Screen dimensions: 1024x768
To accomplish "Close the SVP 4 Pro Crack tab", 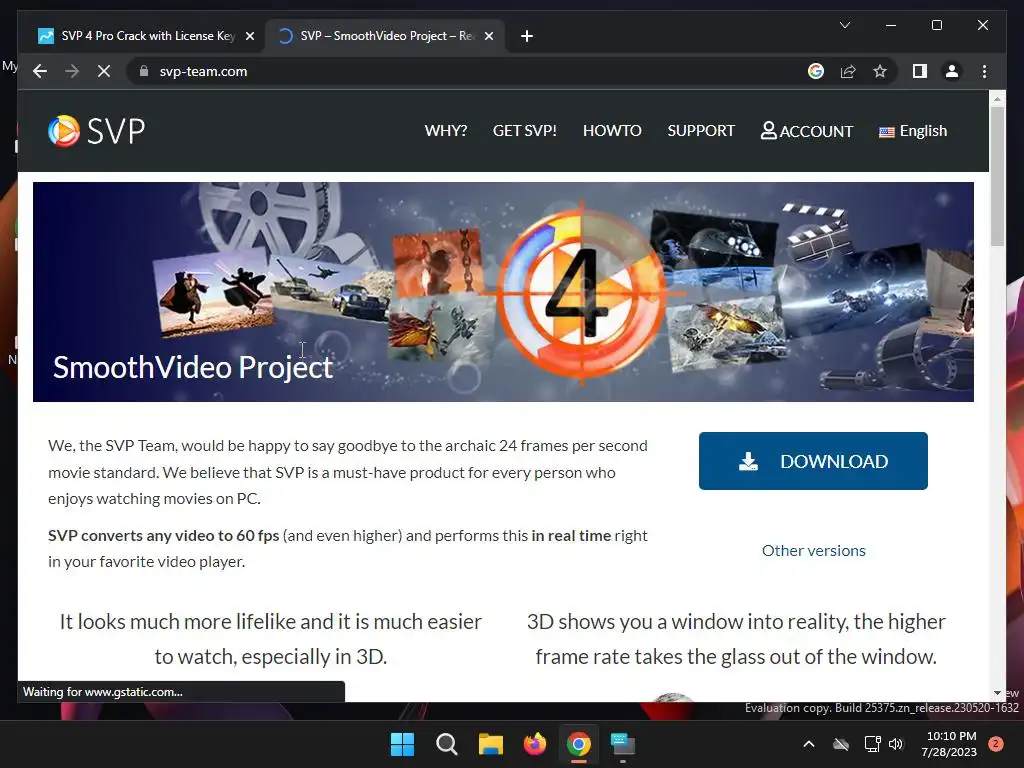I will 249,36.
